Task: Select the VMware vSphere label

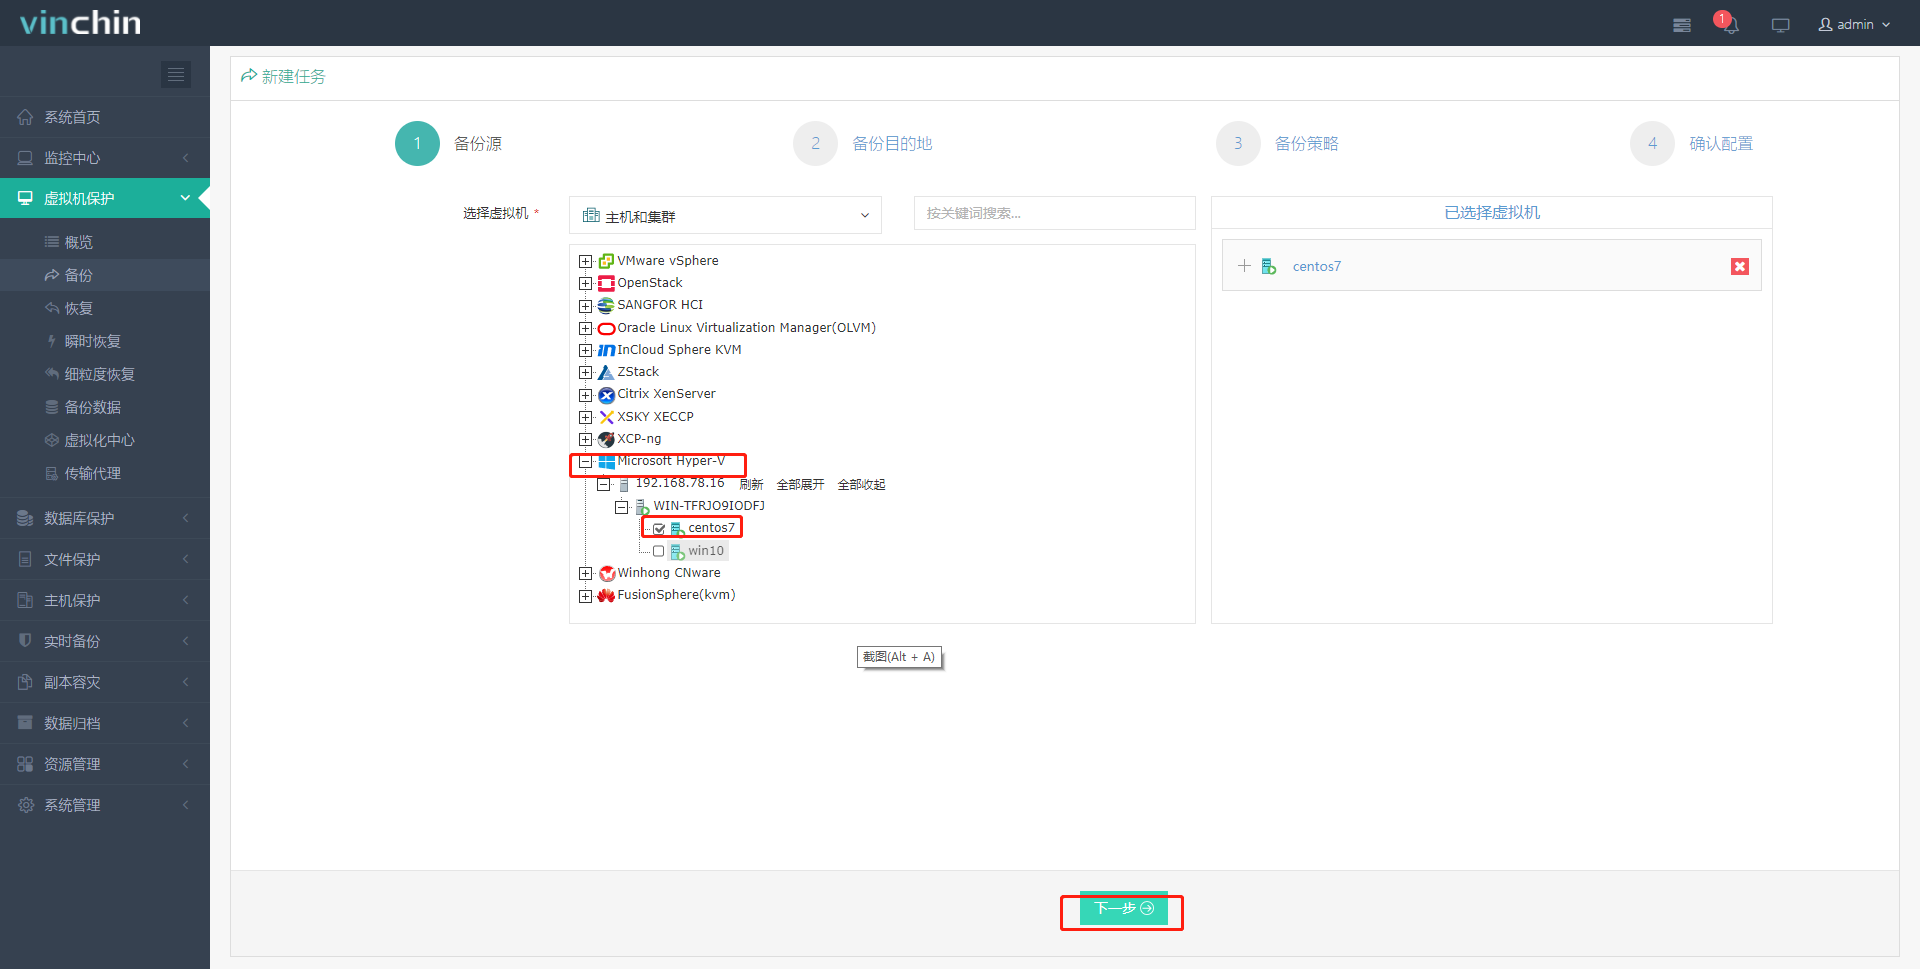Action: click(668, 261)
